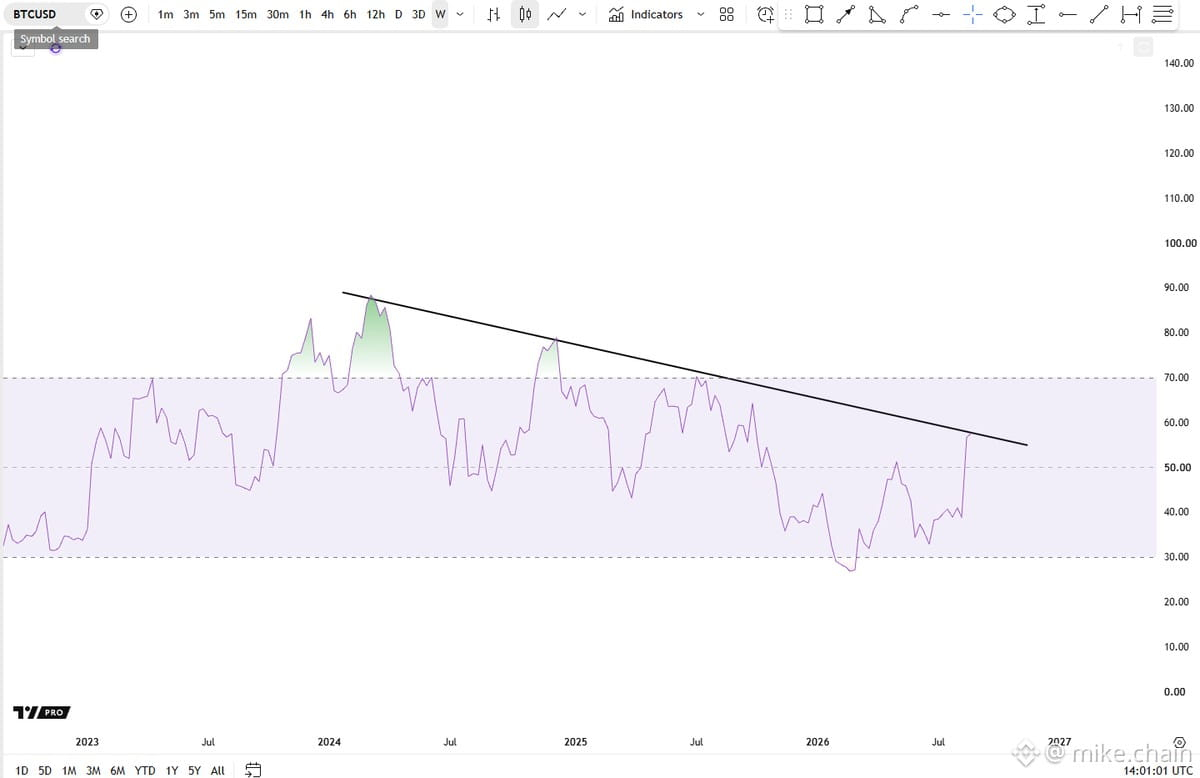Set chart range to 6M
Screen dimensions: 1200x778
click(117, 770)
